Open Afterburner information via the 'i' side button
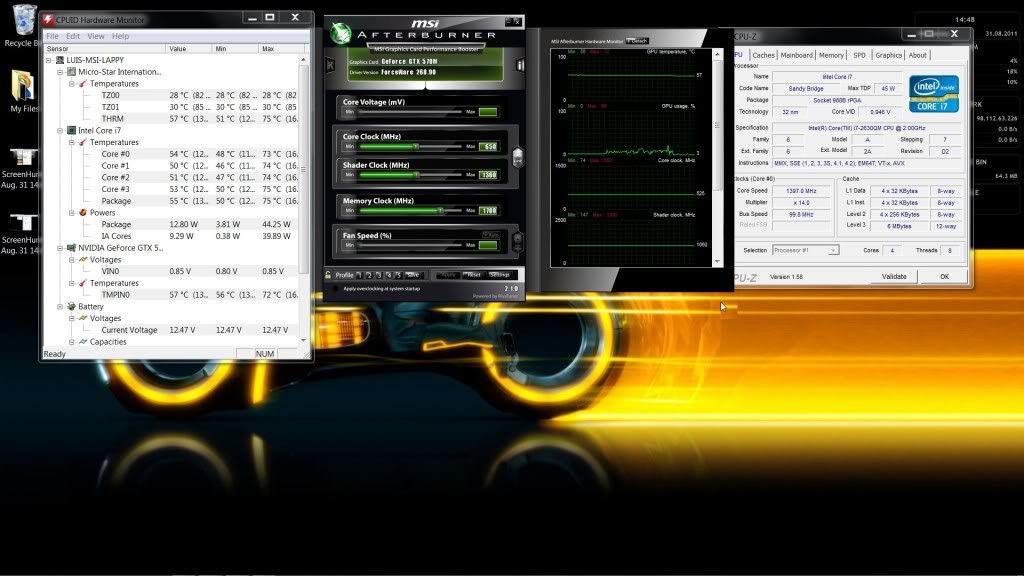 tap(520, 65)
